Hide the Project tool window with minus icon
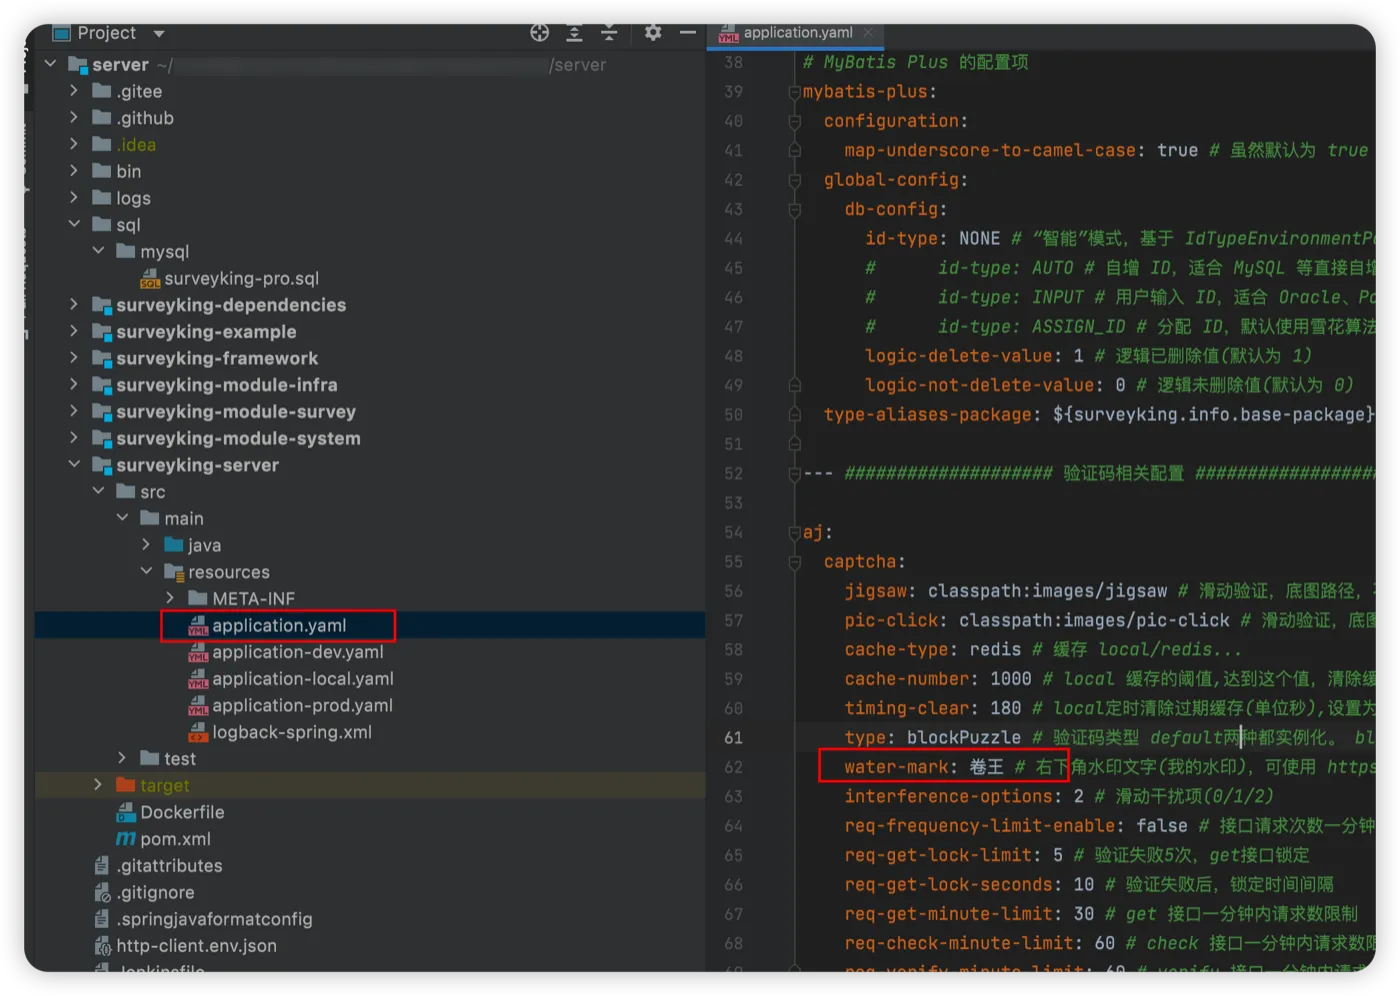Image resolution: width=1400 pixels, height=996 pixels. tap(687, 33)
